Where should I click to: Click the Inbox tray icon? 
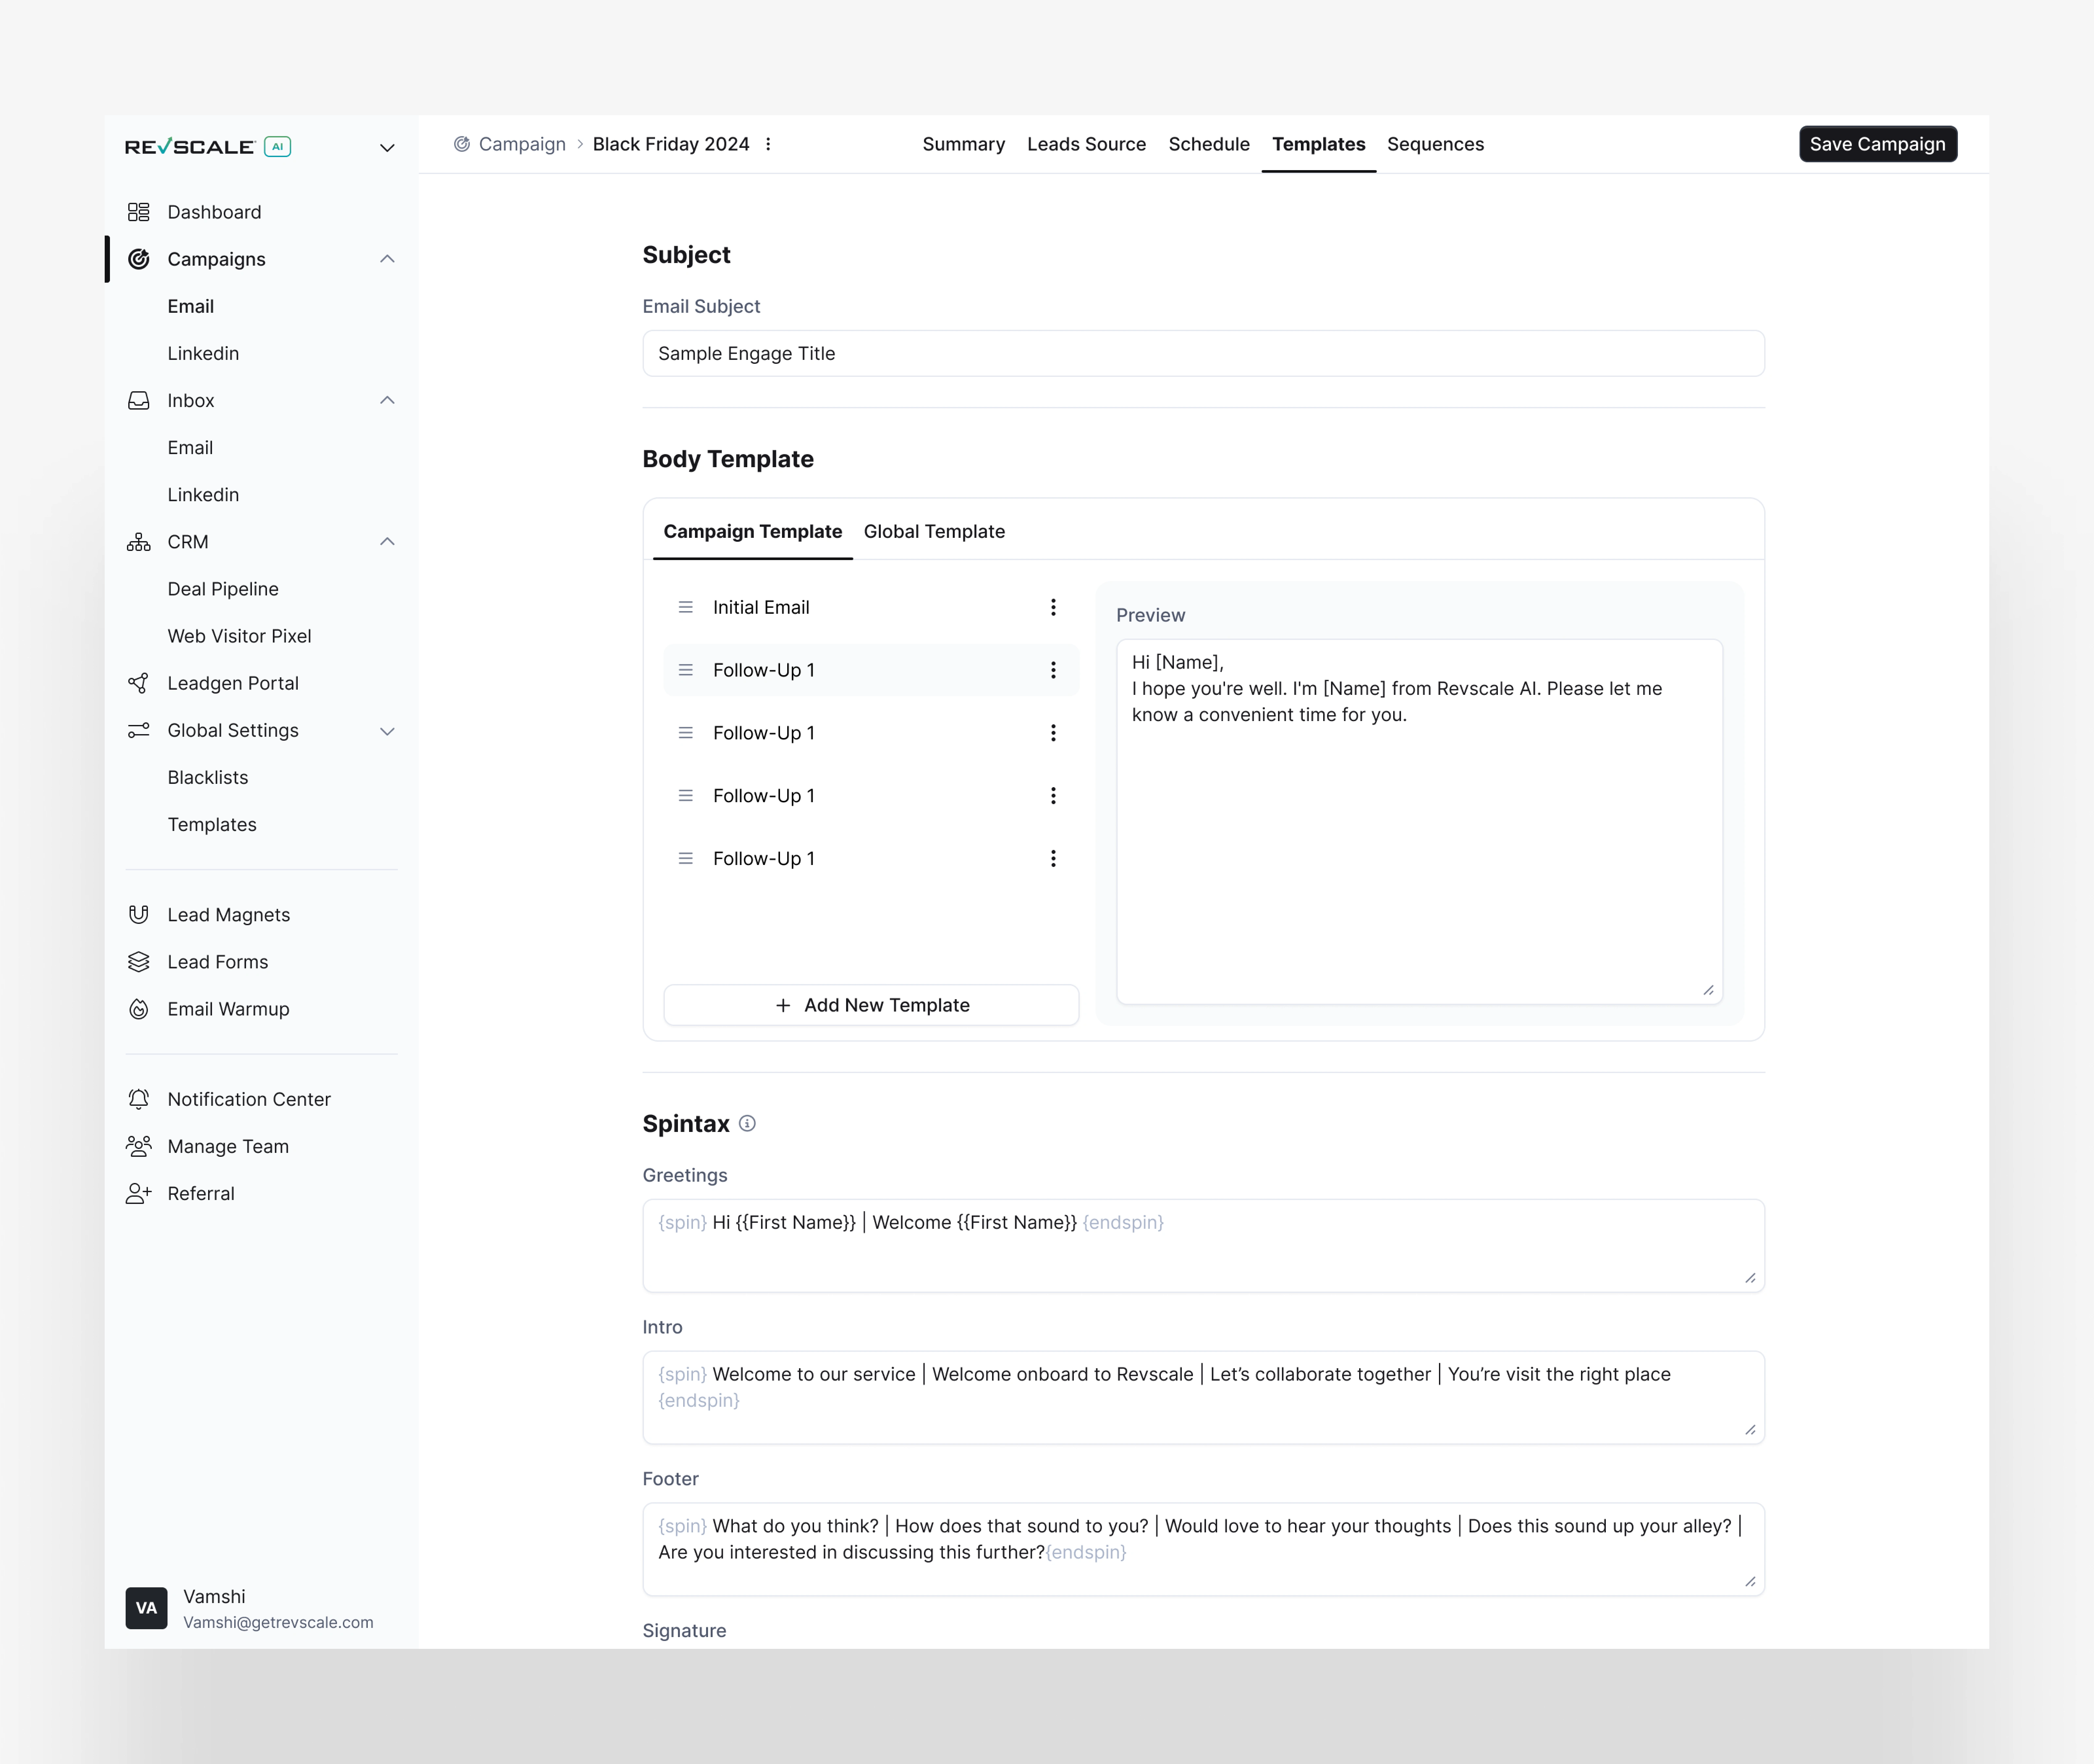point(139,400)
